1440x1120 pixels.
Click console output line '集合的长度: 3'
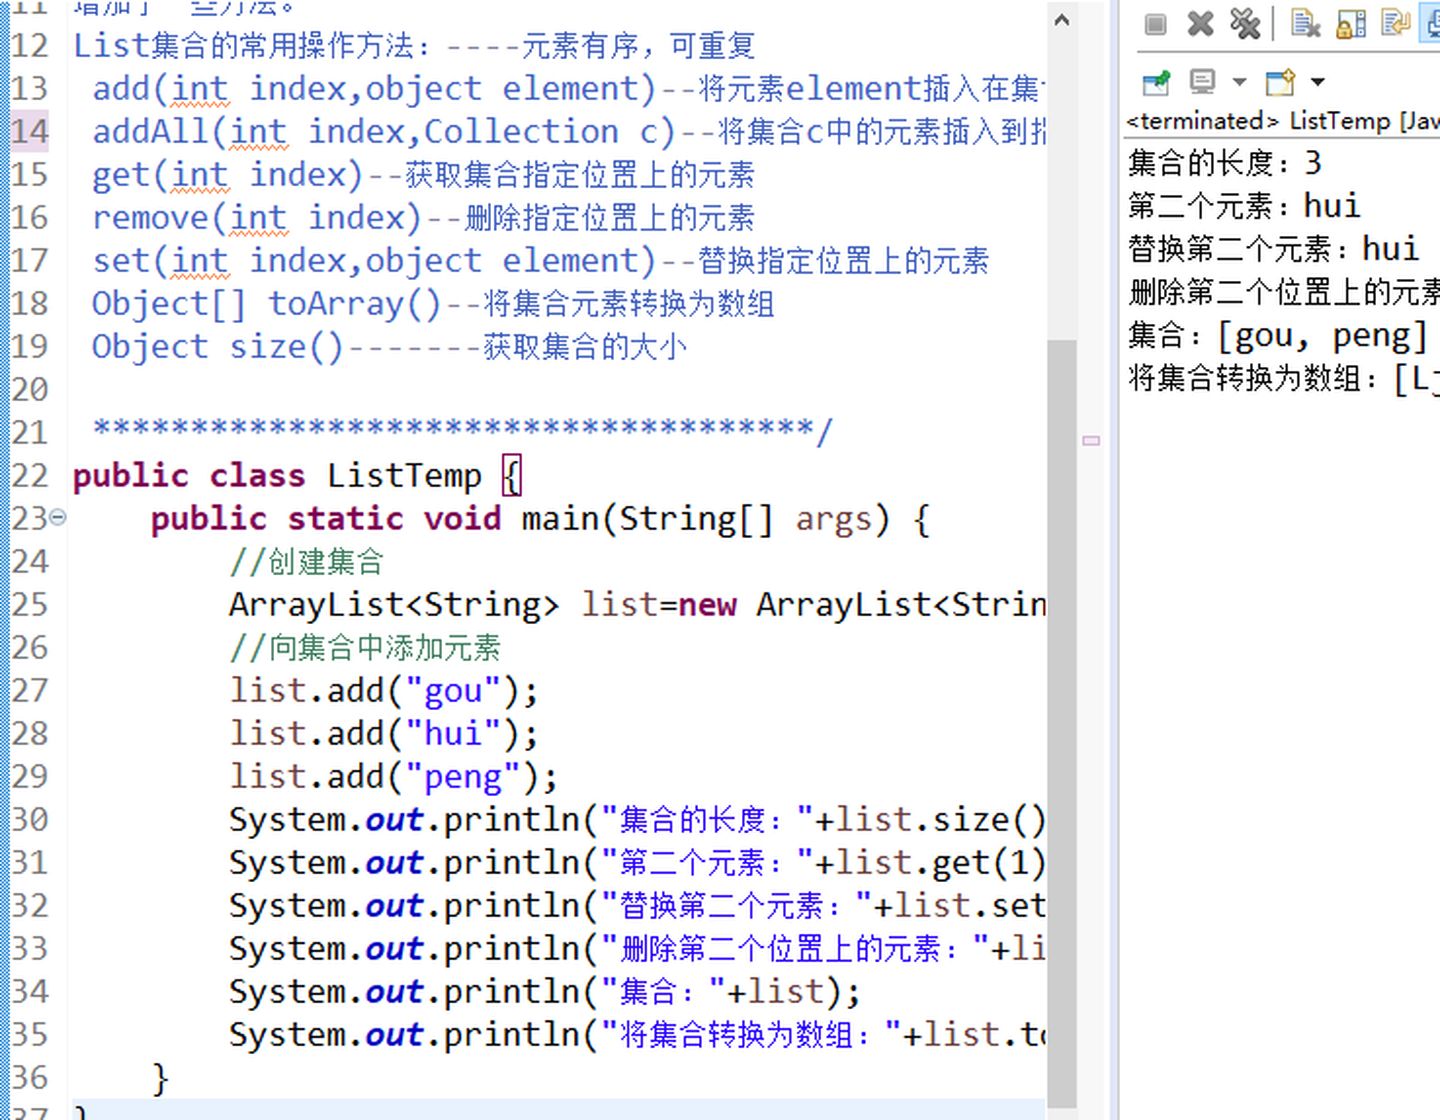tap(1225, 162)
